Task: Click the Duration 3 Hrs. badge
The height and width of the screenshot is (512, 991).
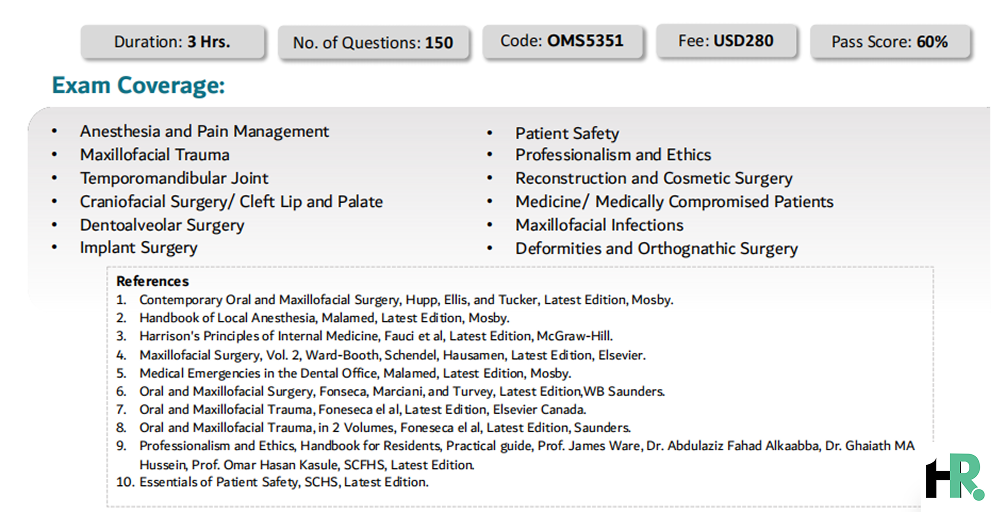Action: [x=173, y=42]
